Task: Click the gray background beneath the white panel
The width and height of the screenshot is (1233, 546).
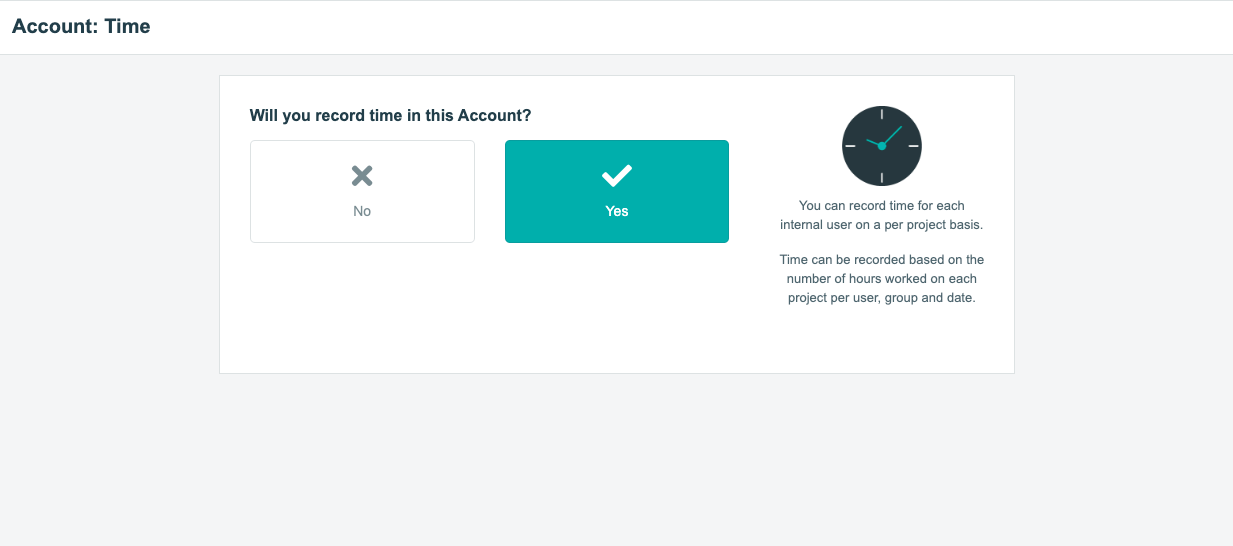Action: pos(616,460)
